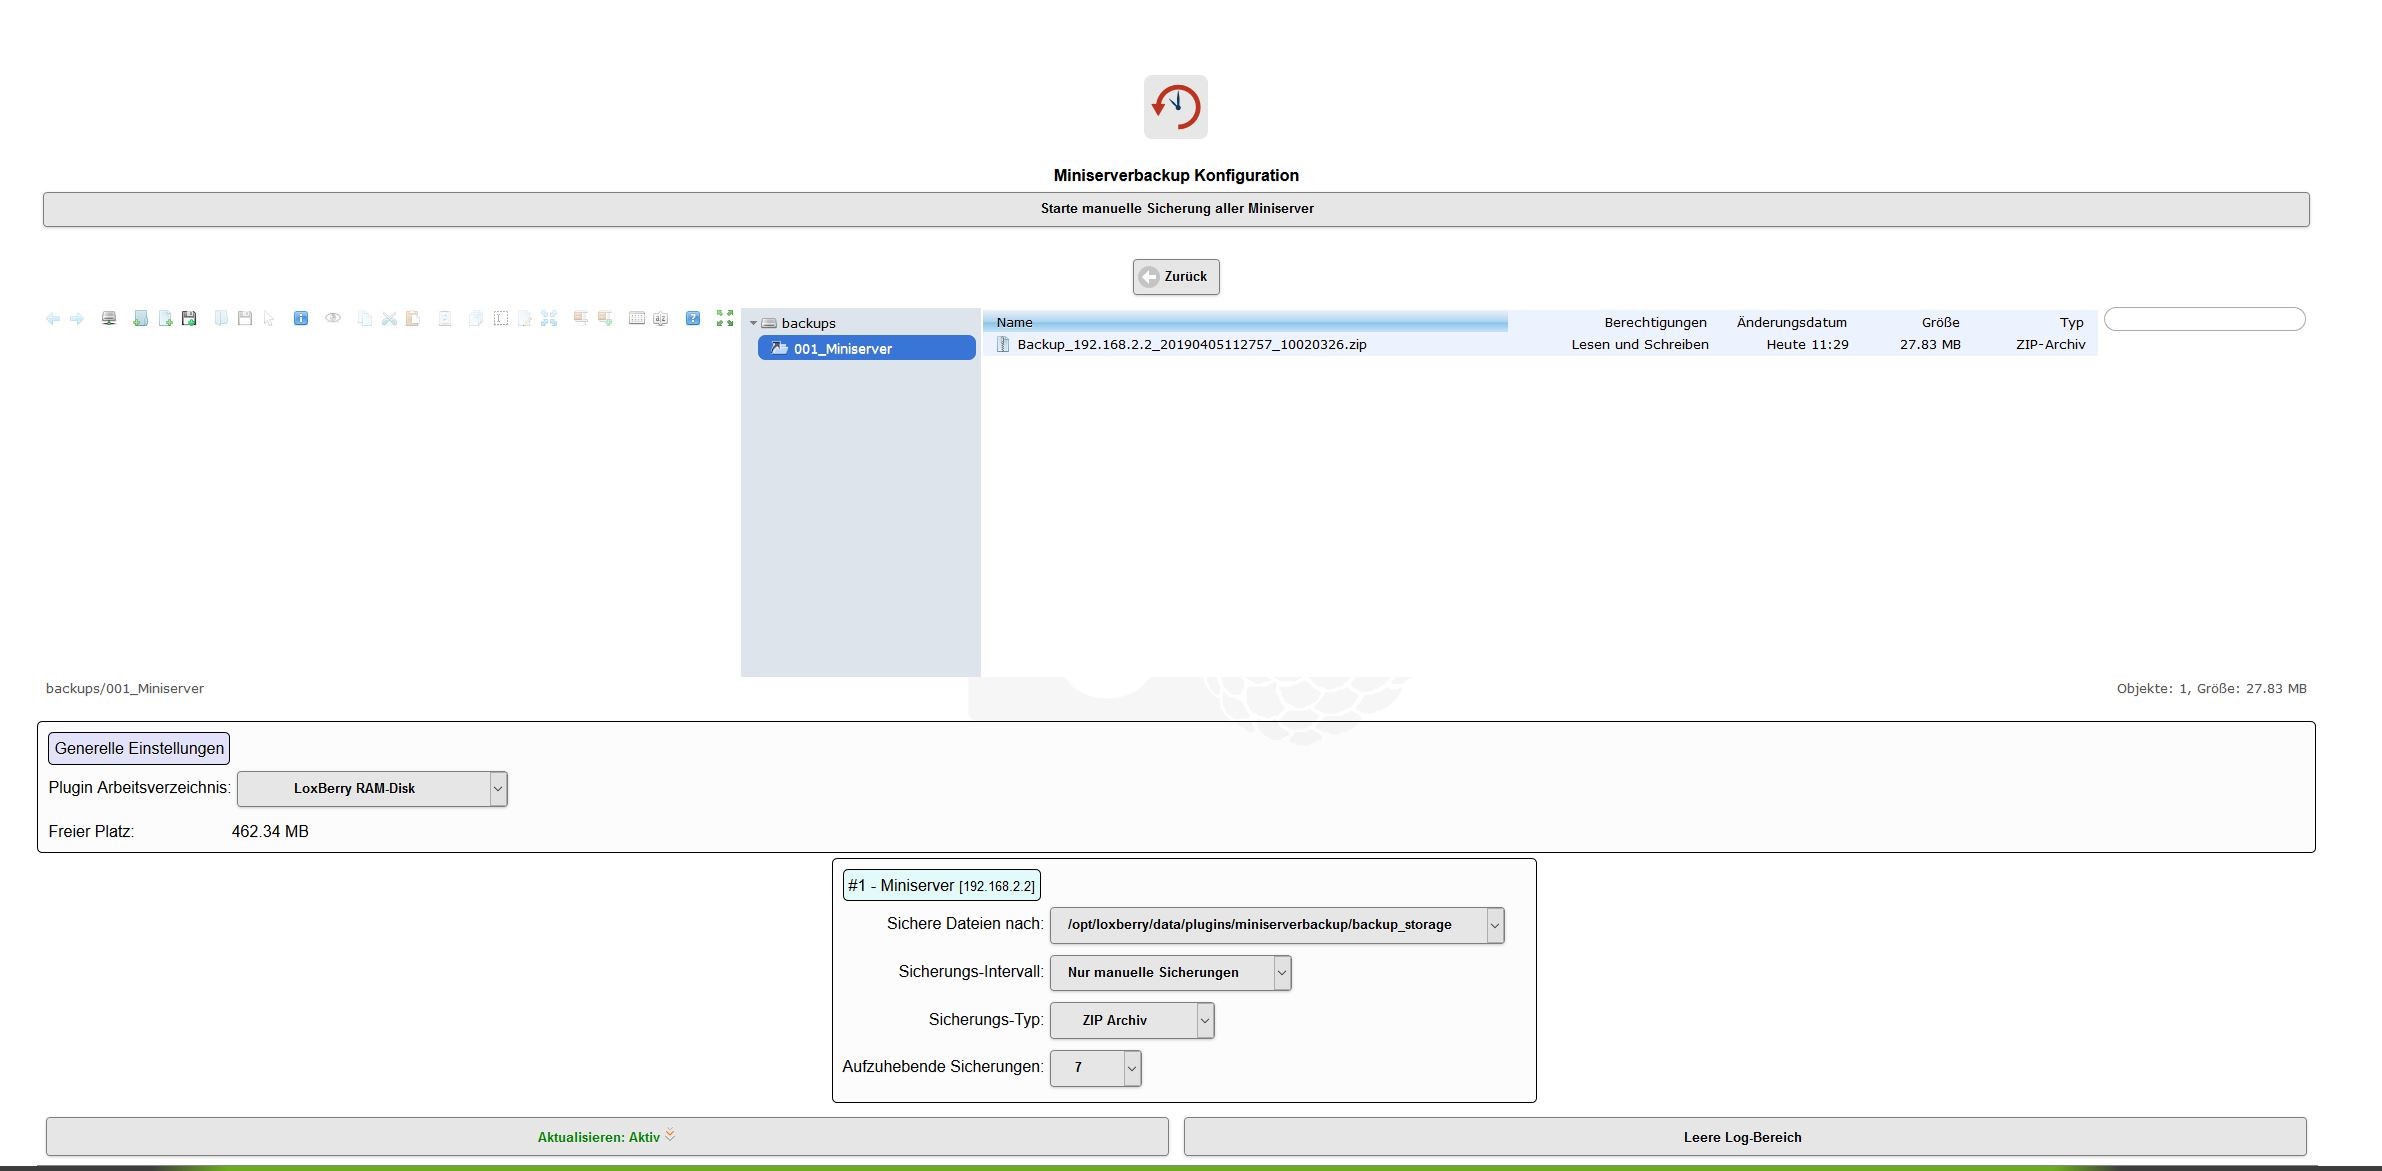Click the sort a-z toolbar icon
The image size is (2382, 1171).
point(661,318)
